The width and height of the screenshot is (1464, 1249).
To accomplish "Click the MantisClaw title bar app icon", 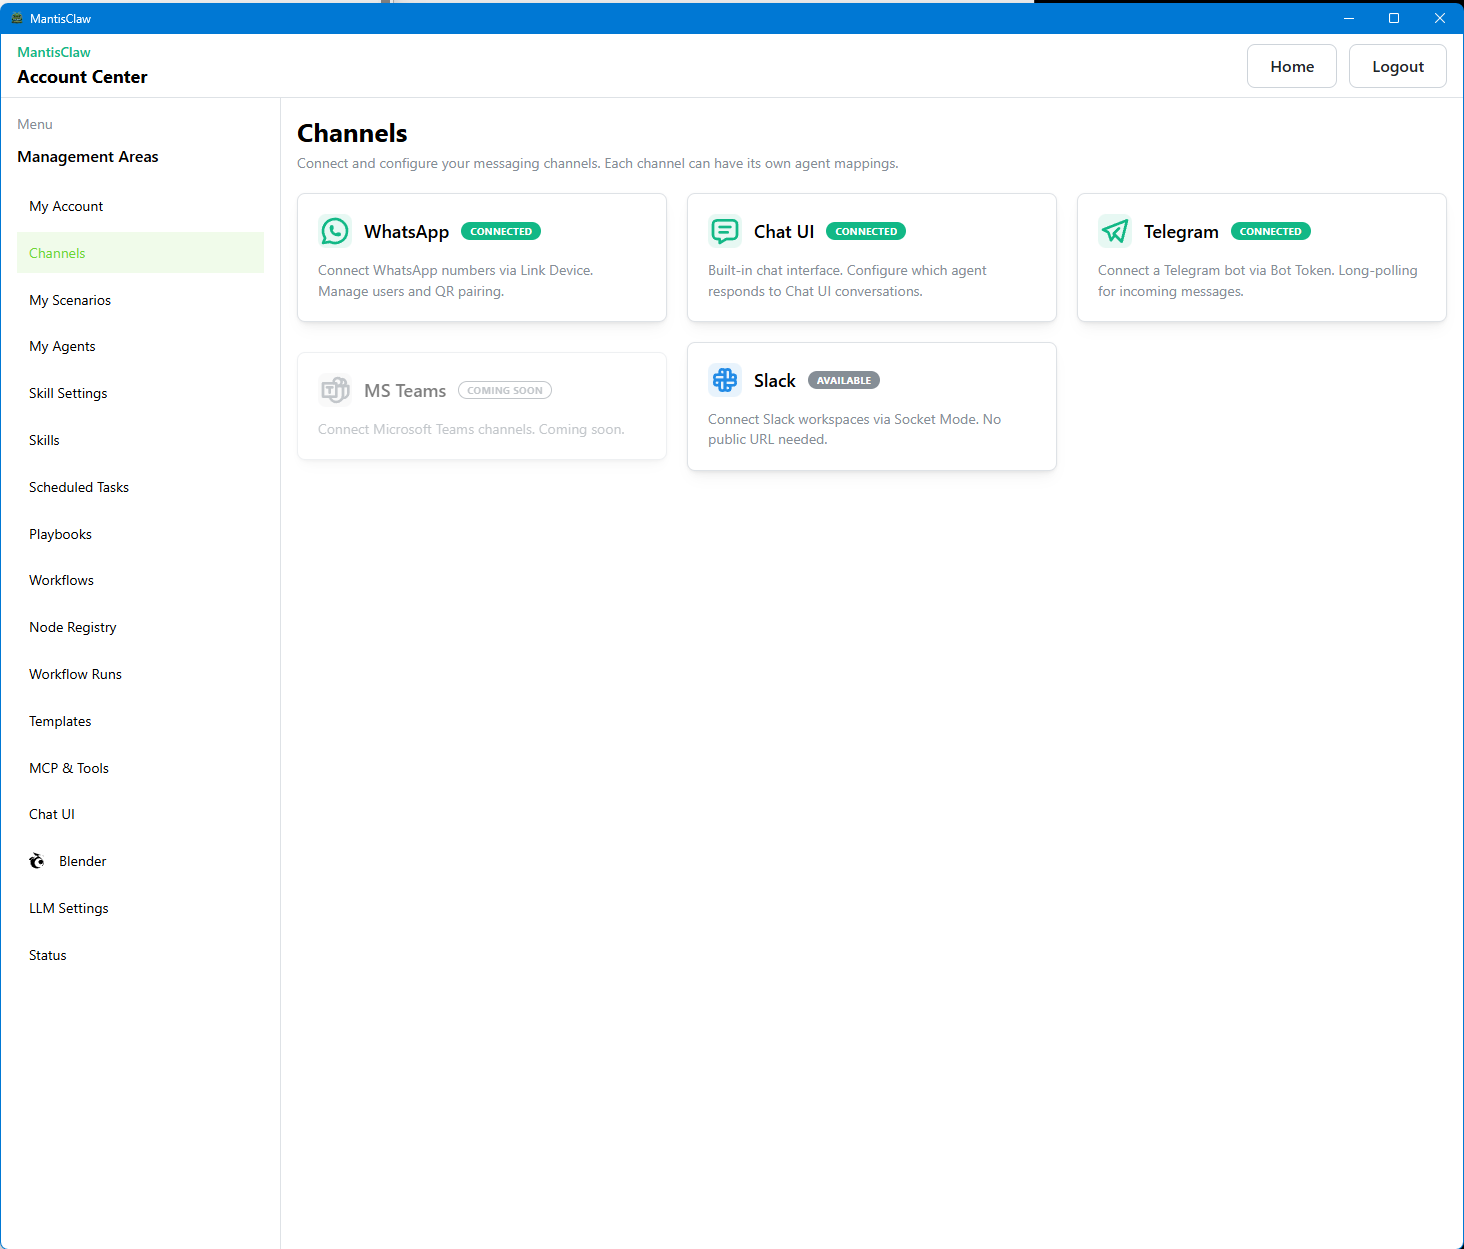I will click(16, 18).
